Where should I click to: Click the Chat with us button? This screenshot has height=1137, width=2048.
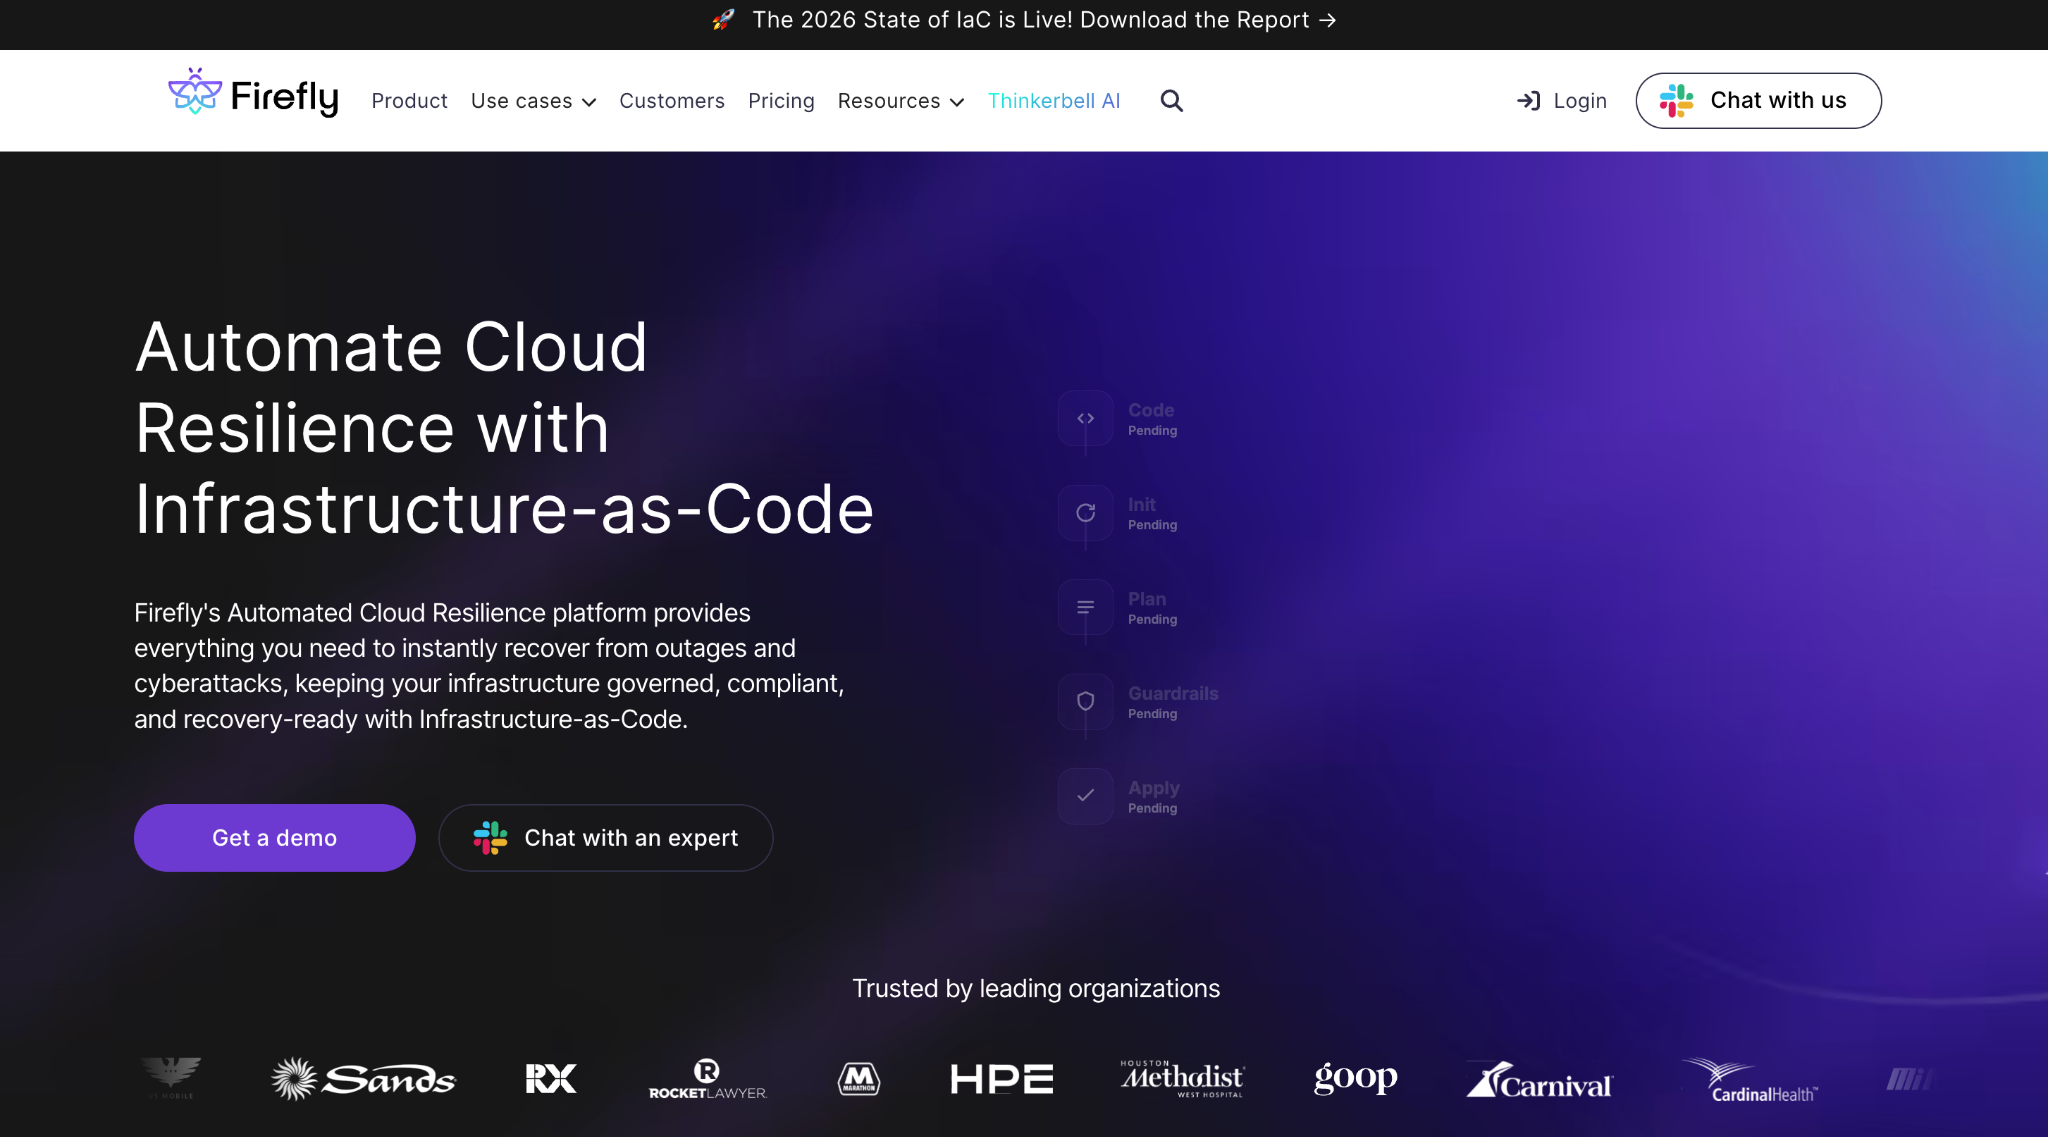tap(1758, 100)
